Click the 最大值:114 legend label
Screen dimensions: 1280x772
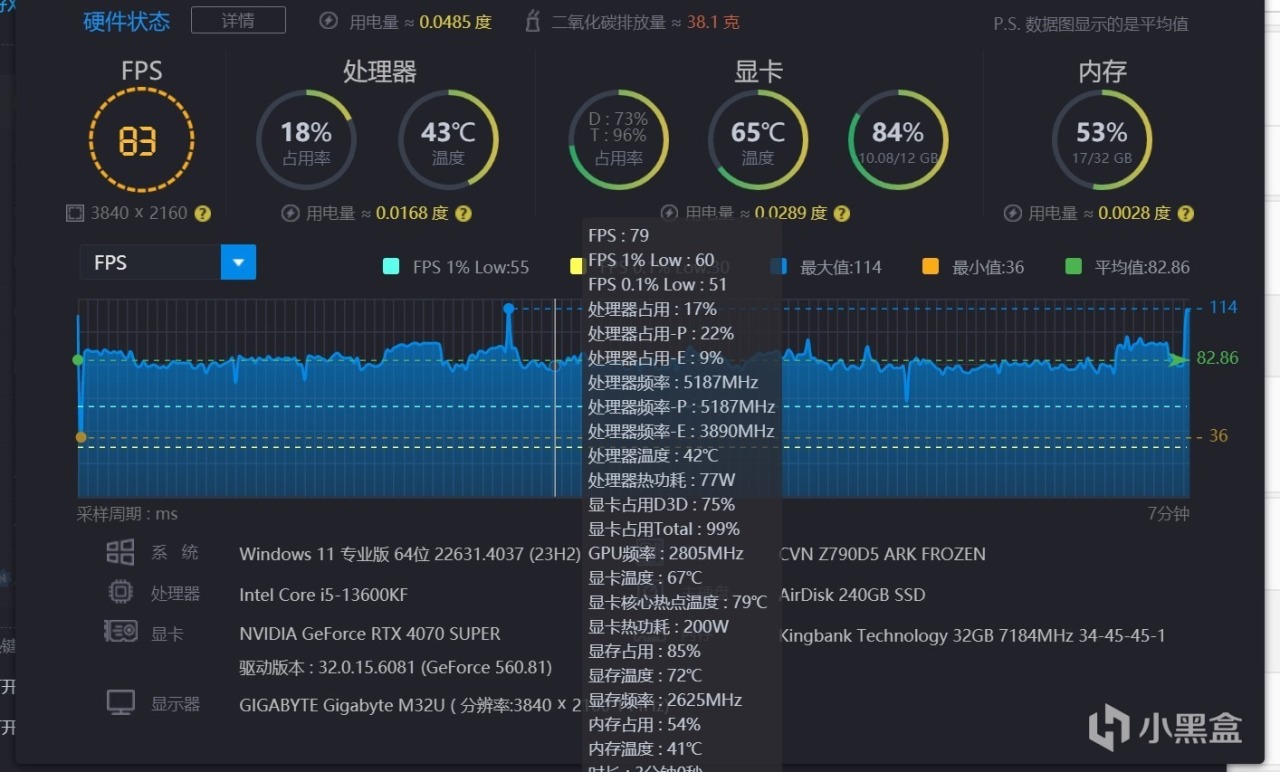[841, 267]
